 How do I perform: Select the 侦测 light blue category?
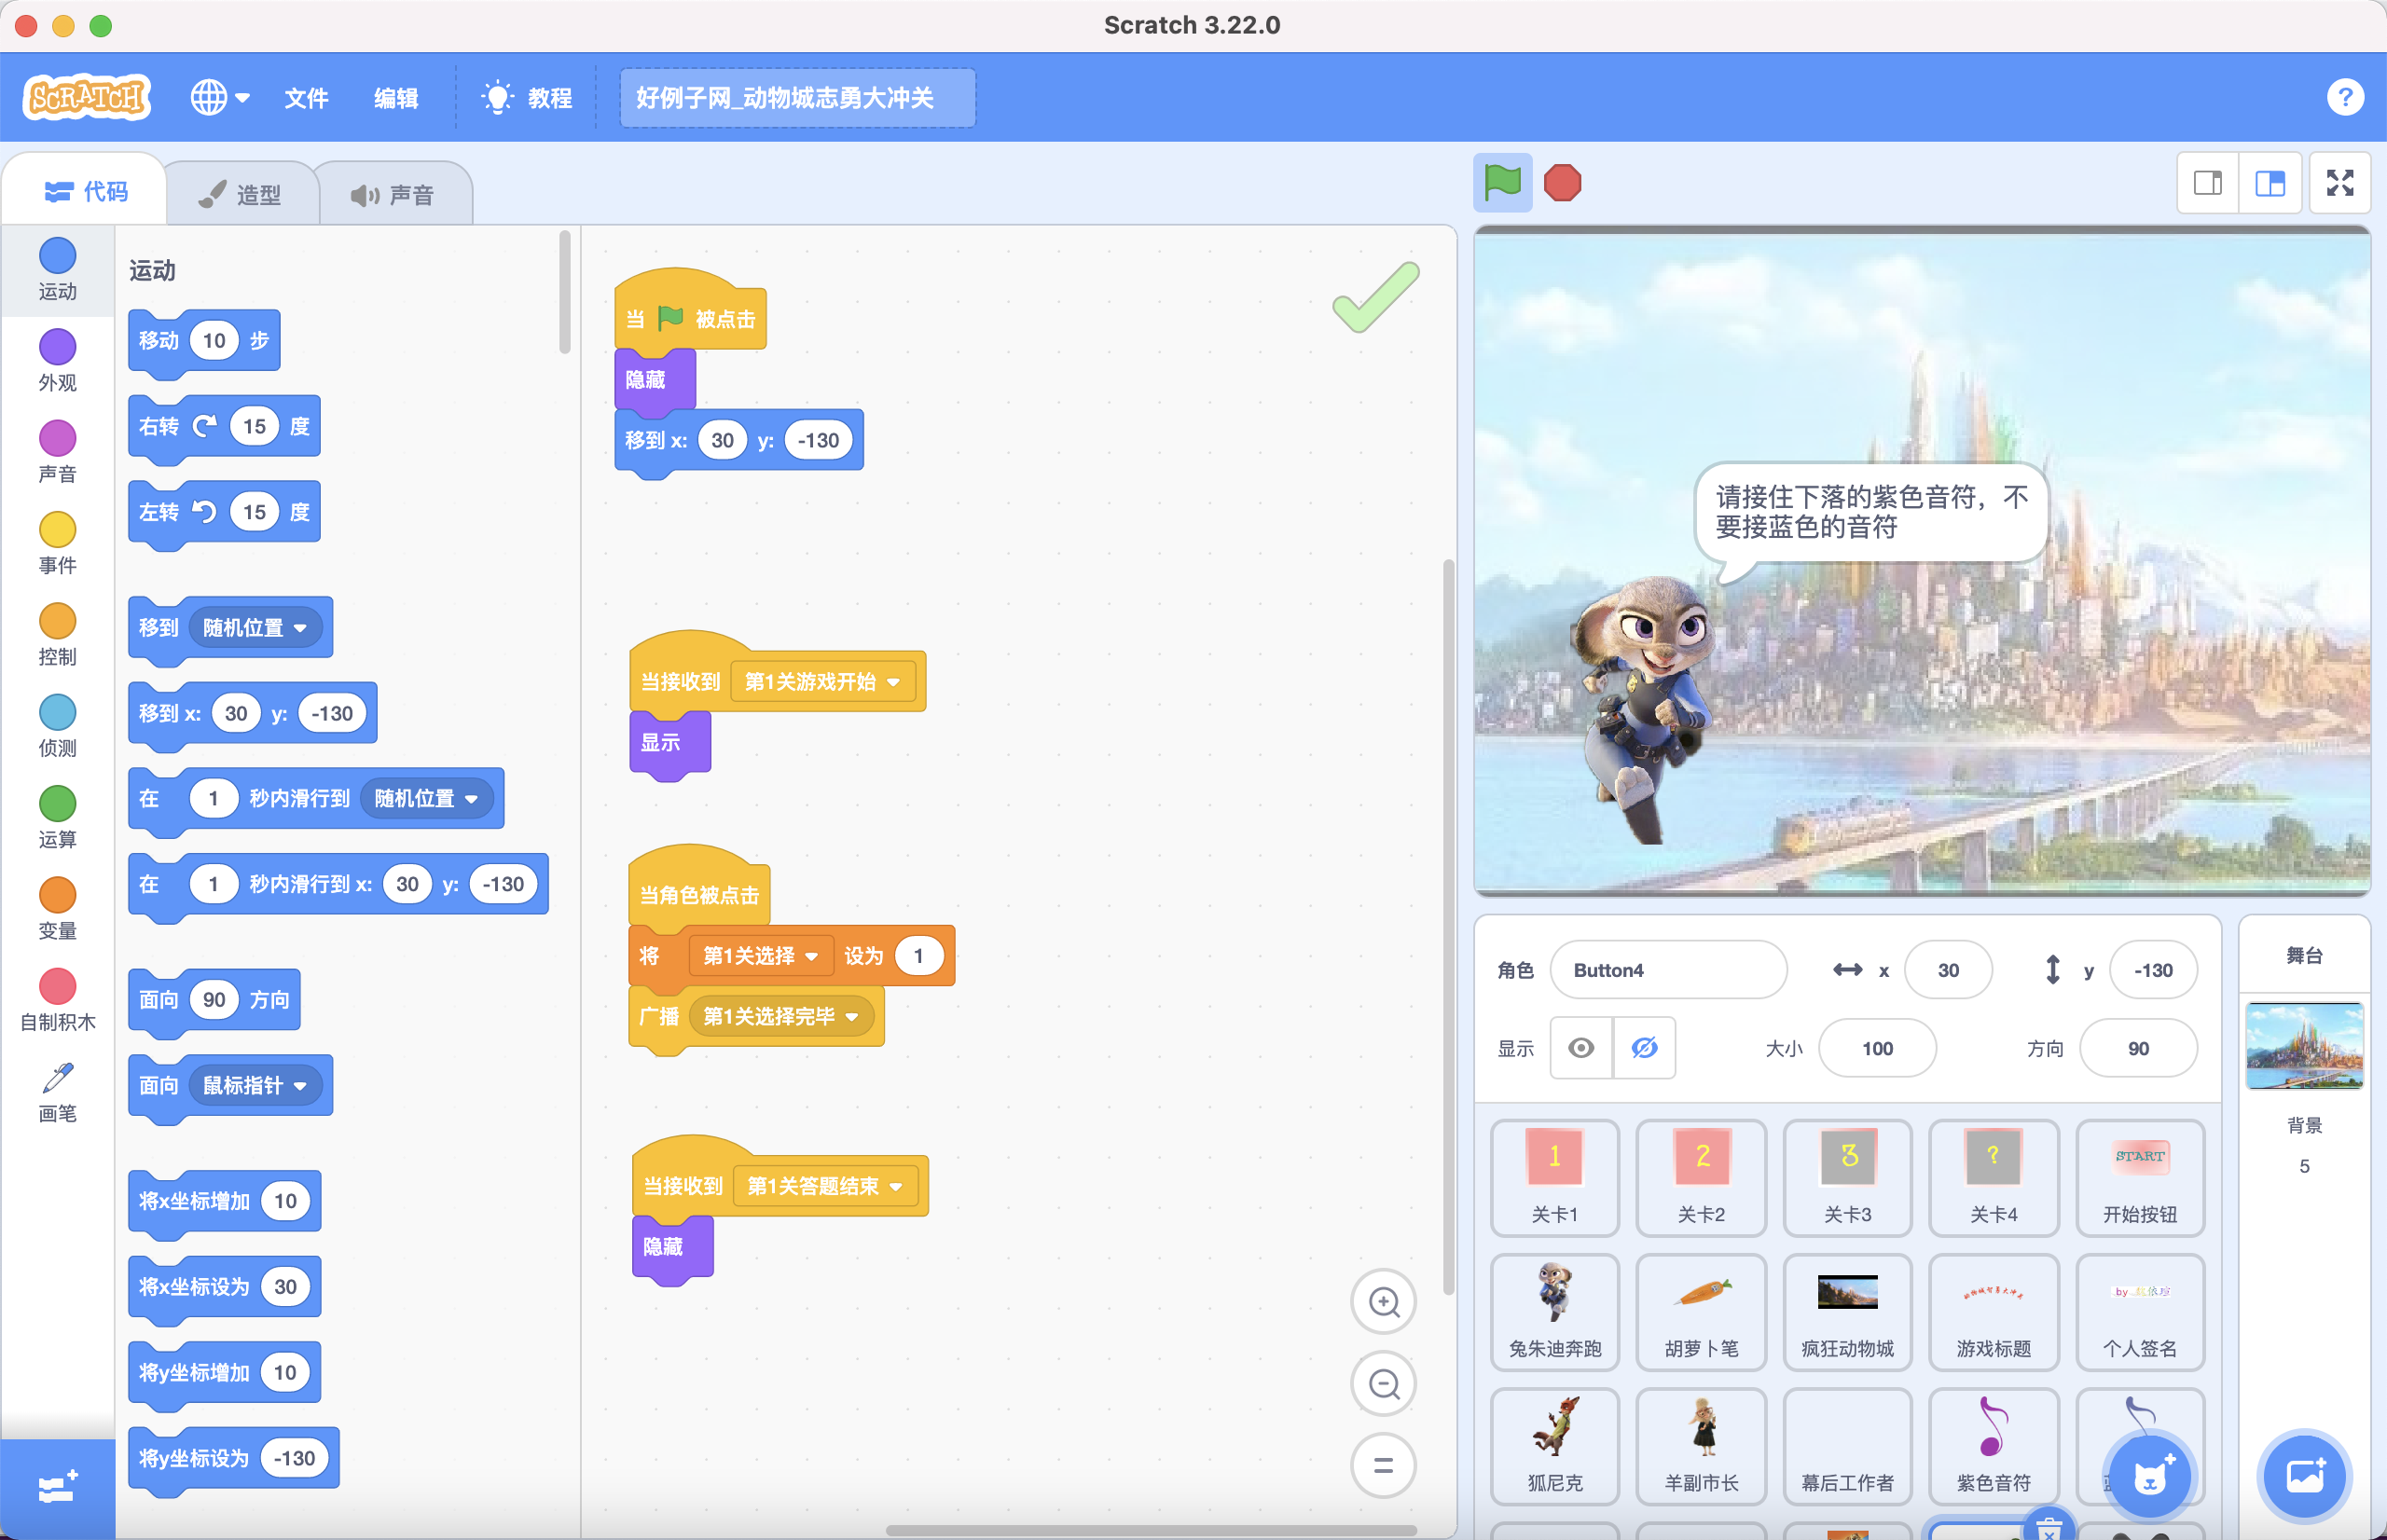57,726
